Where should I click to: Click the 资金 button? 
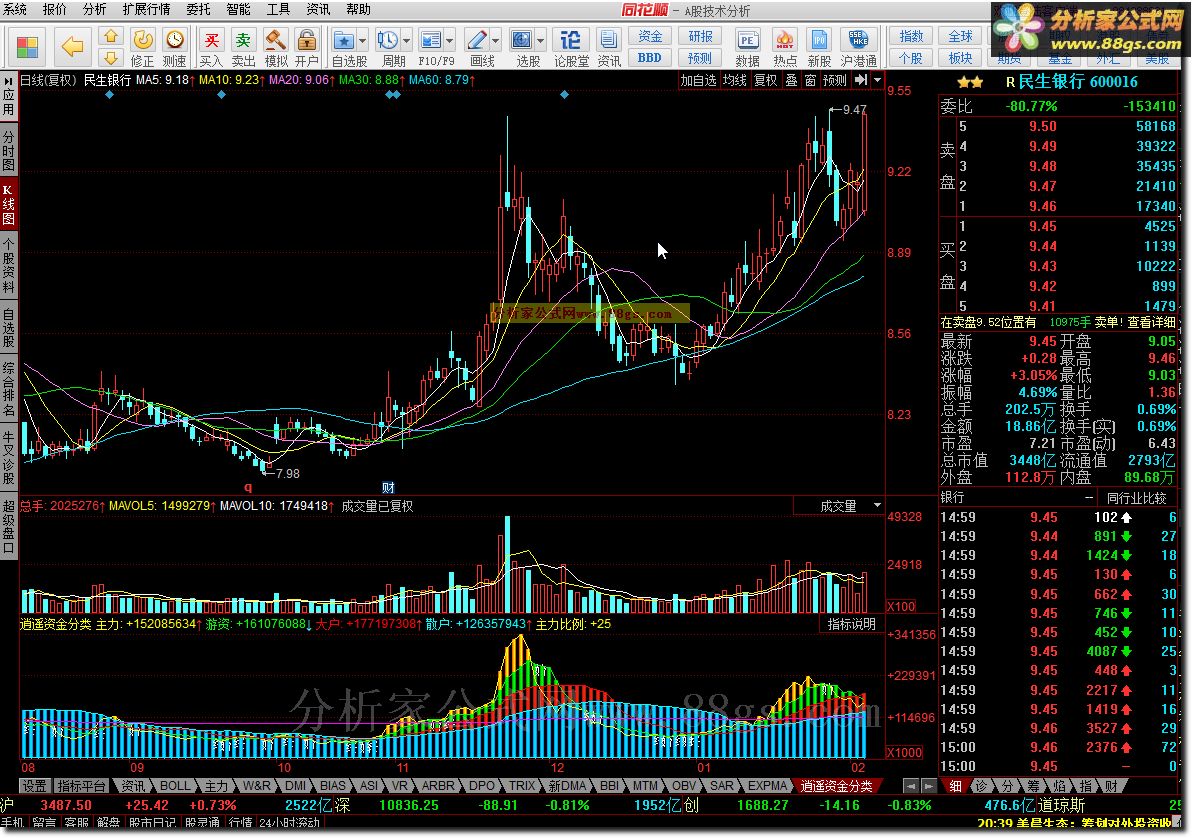pos(650,37)
